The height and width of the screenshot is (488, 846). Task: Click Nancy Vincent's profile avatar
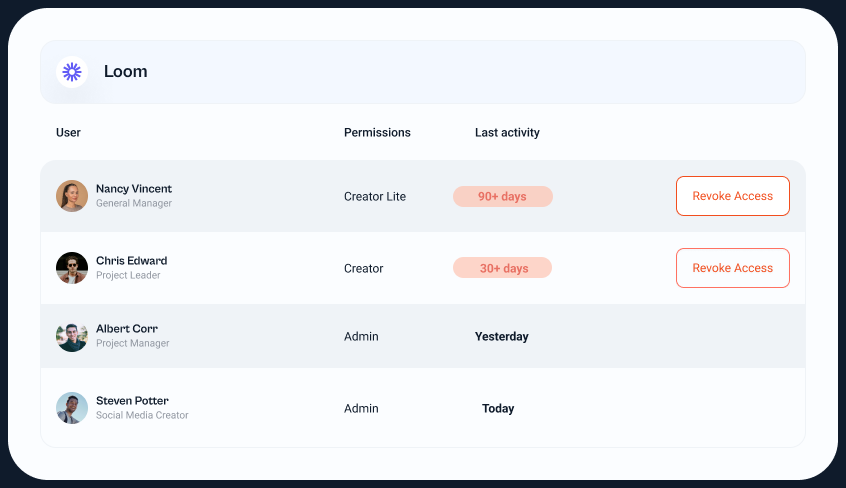[72, 196]
